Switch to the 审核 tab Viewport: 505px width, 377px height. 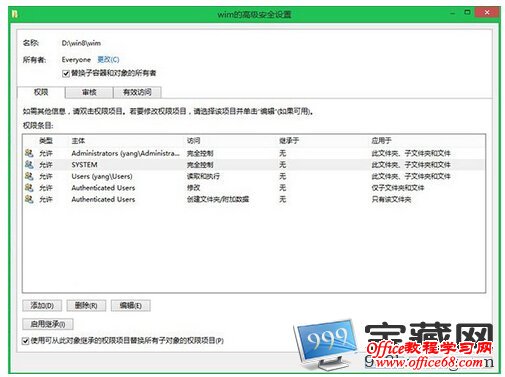(x=89, y=92)
